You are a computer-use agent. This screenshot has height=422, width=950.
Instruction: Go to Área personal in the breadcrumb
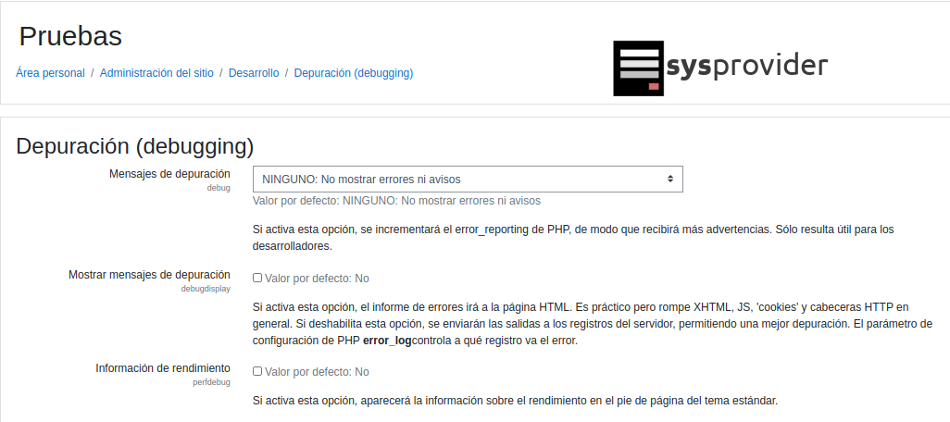[50, 73]
